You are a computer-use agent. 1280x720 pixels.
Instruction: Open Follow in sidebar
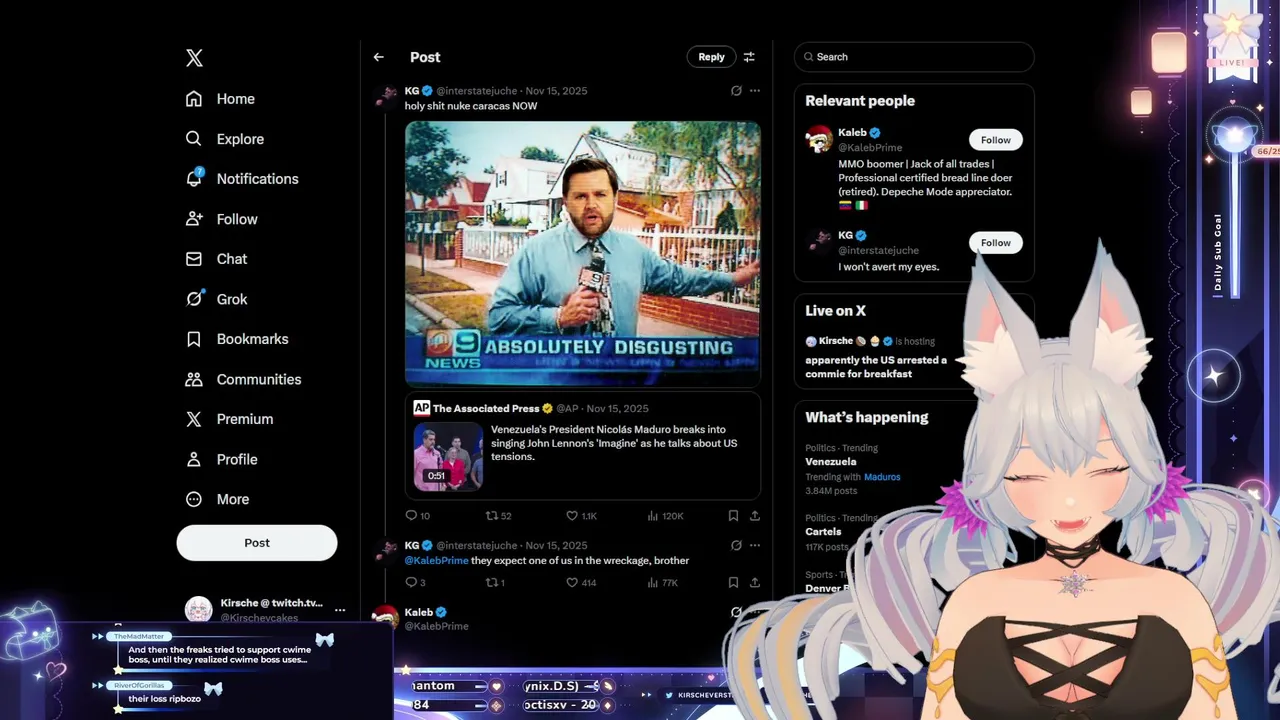(x=221, y=219)
